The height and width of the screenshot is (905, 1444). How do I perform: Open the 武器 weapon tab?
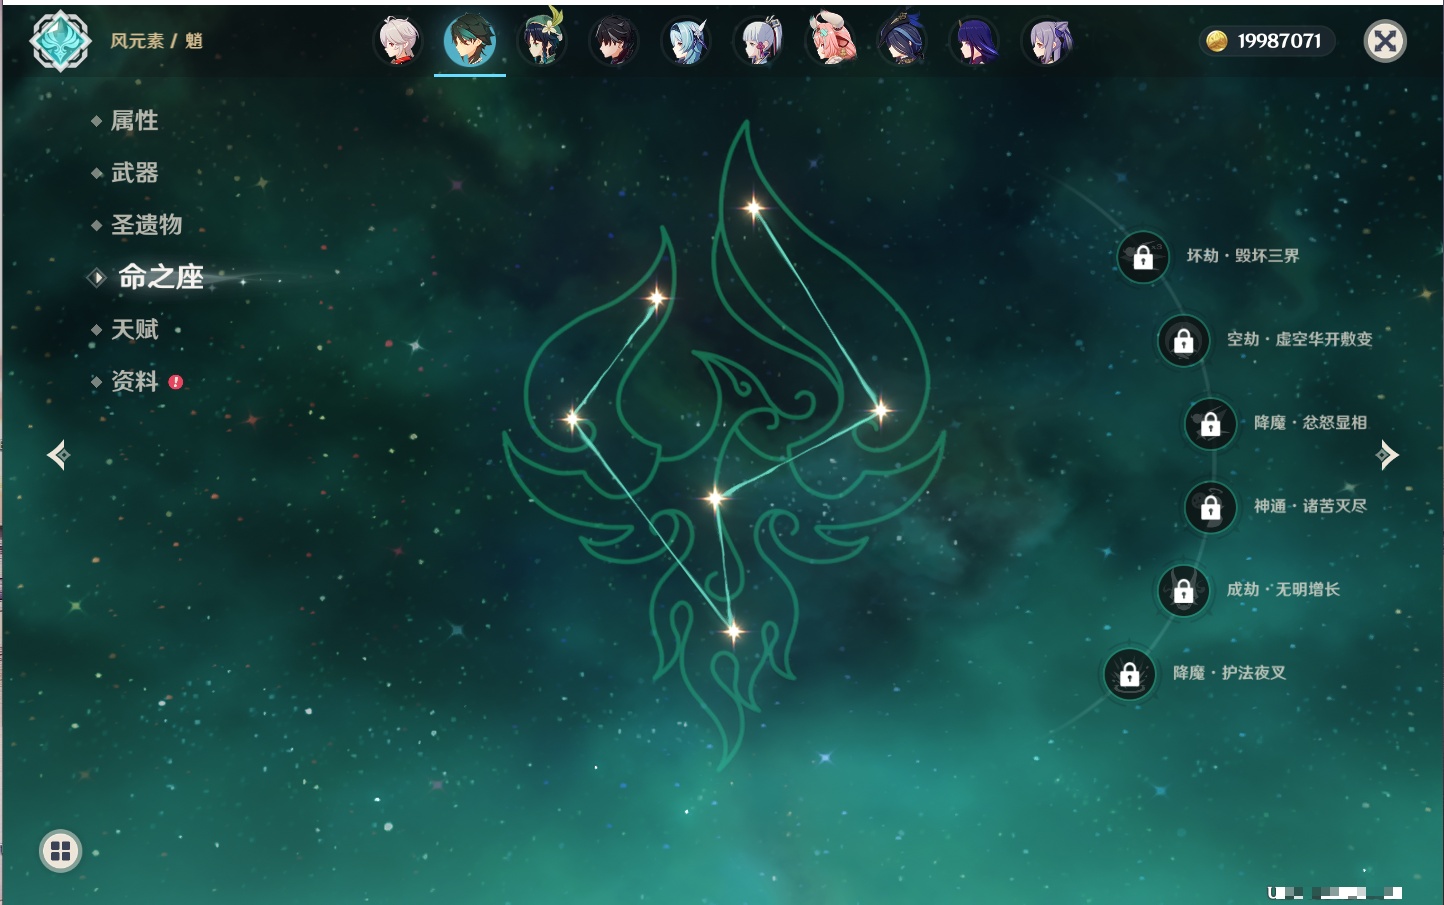coord(134,173)
